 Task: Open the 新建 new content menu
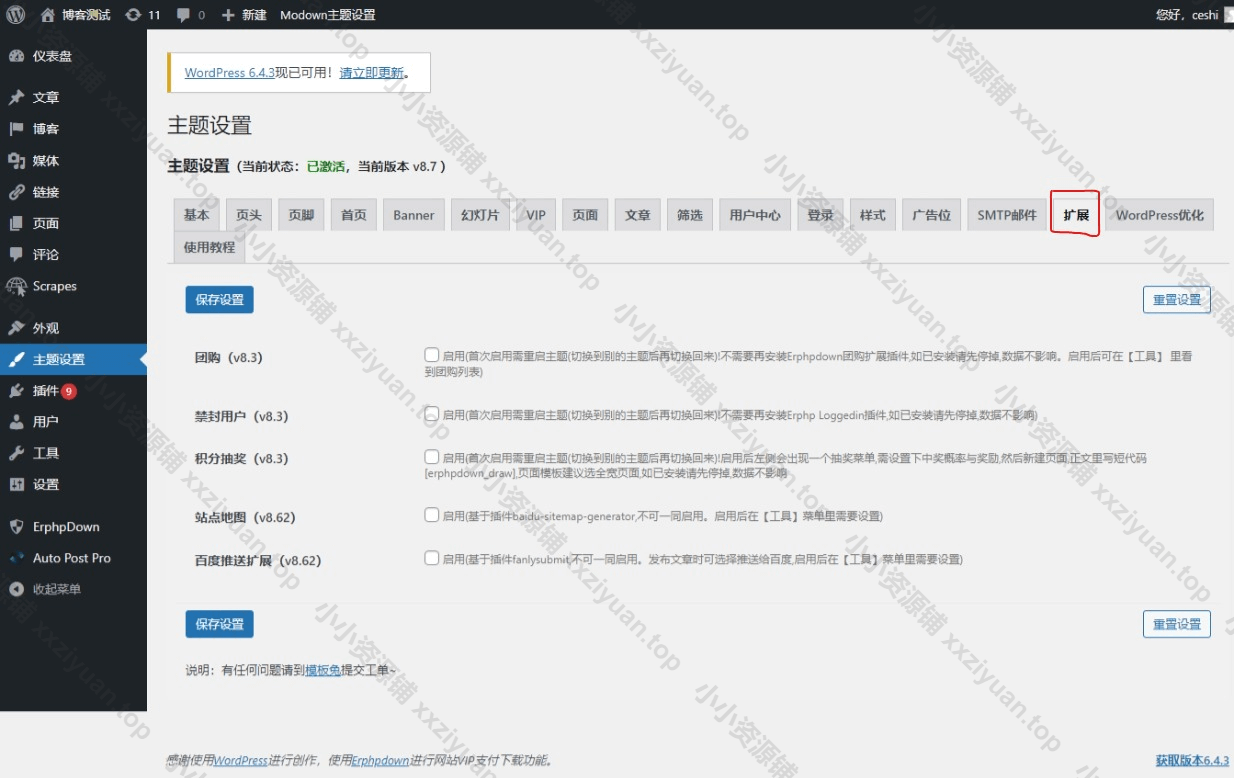(x=245, y=15)
